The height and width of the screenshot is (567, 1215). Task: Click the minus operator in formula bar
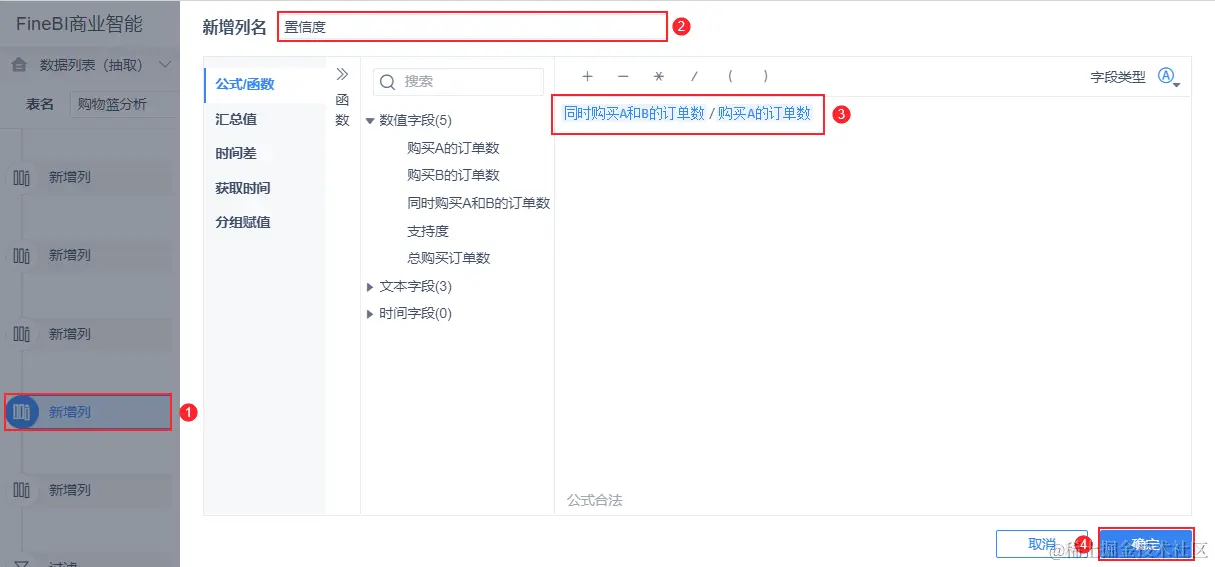coord(623,76)
